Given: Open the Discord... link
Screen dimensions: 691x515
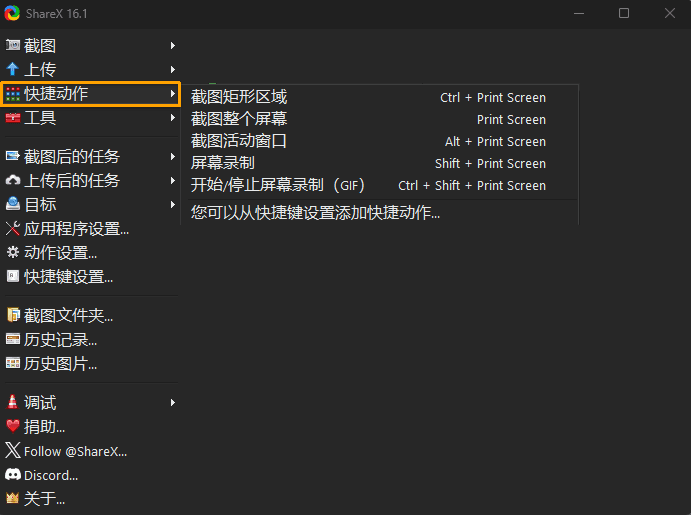Looking at the screenshot, I should (51, 475).
